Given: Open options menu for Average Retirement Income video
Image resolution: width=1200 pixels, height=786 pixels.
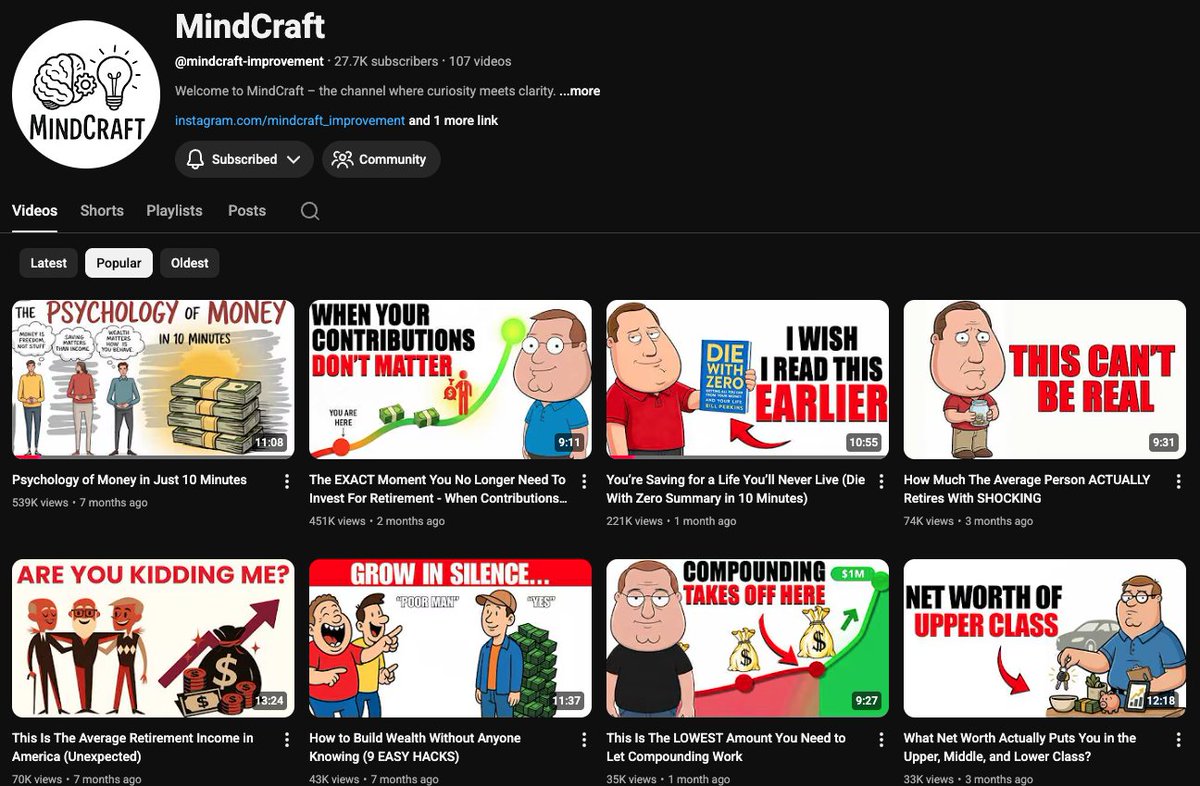Looking at the screenshot, I should pos(287,740).
